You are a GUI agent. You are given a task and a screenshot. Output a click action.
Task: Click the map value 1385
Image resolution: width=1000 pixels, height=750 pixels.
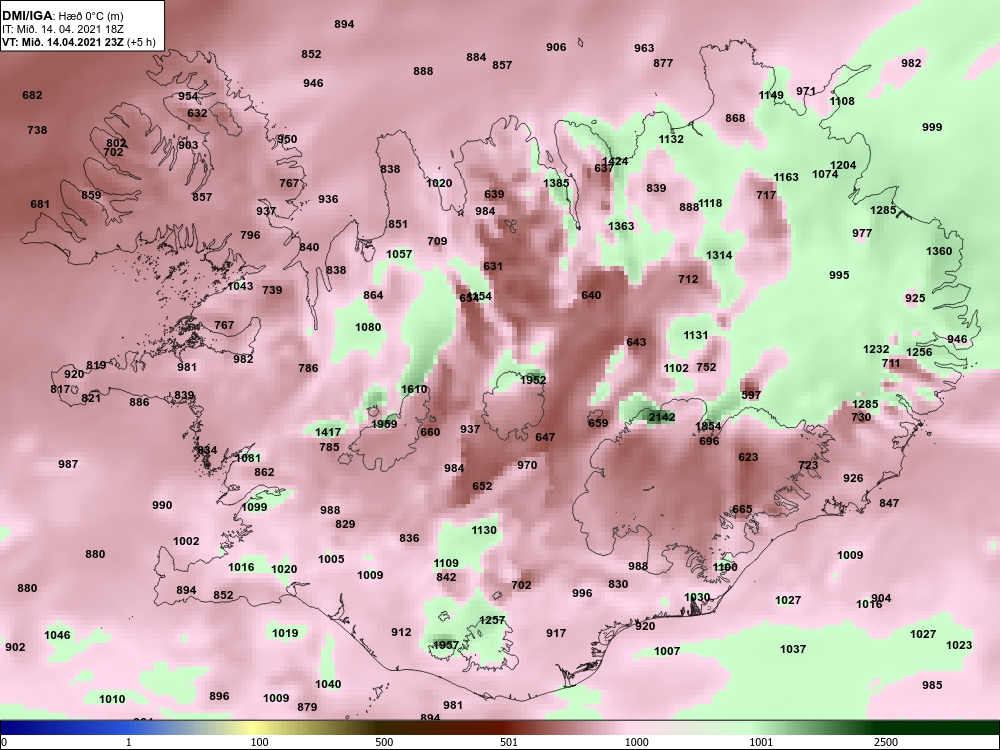[556, 183]
